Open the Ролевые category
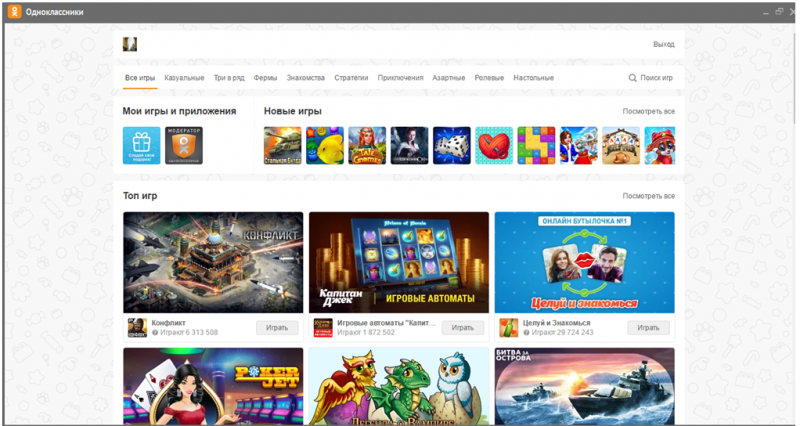Viewport: 800px width, 426px height. pos(489,78)
